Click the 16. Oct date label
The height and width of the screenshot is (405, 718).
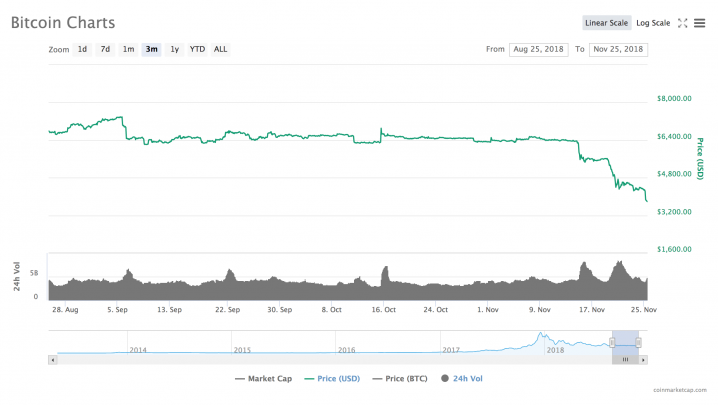click(384, 310)
